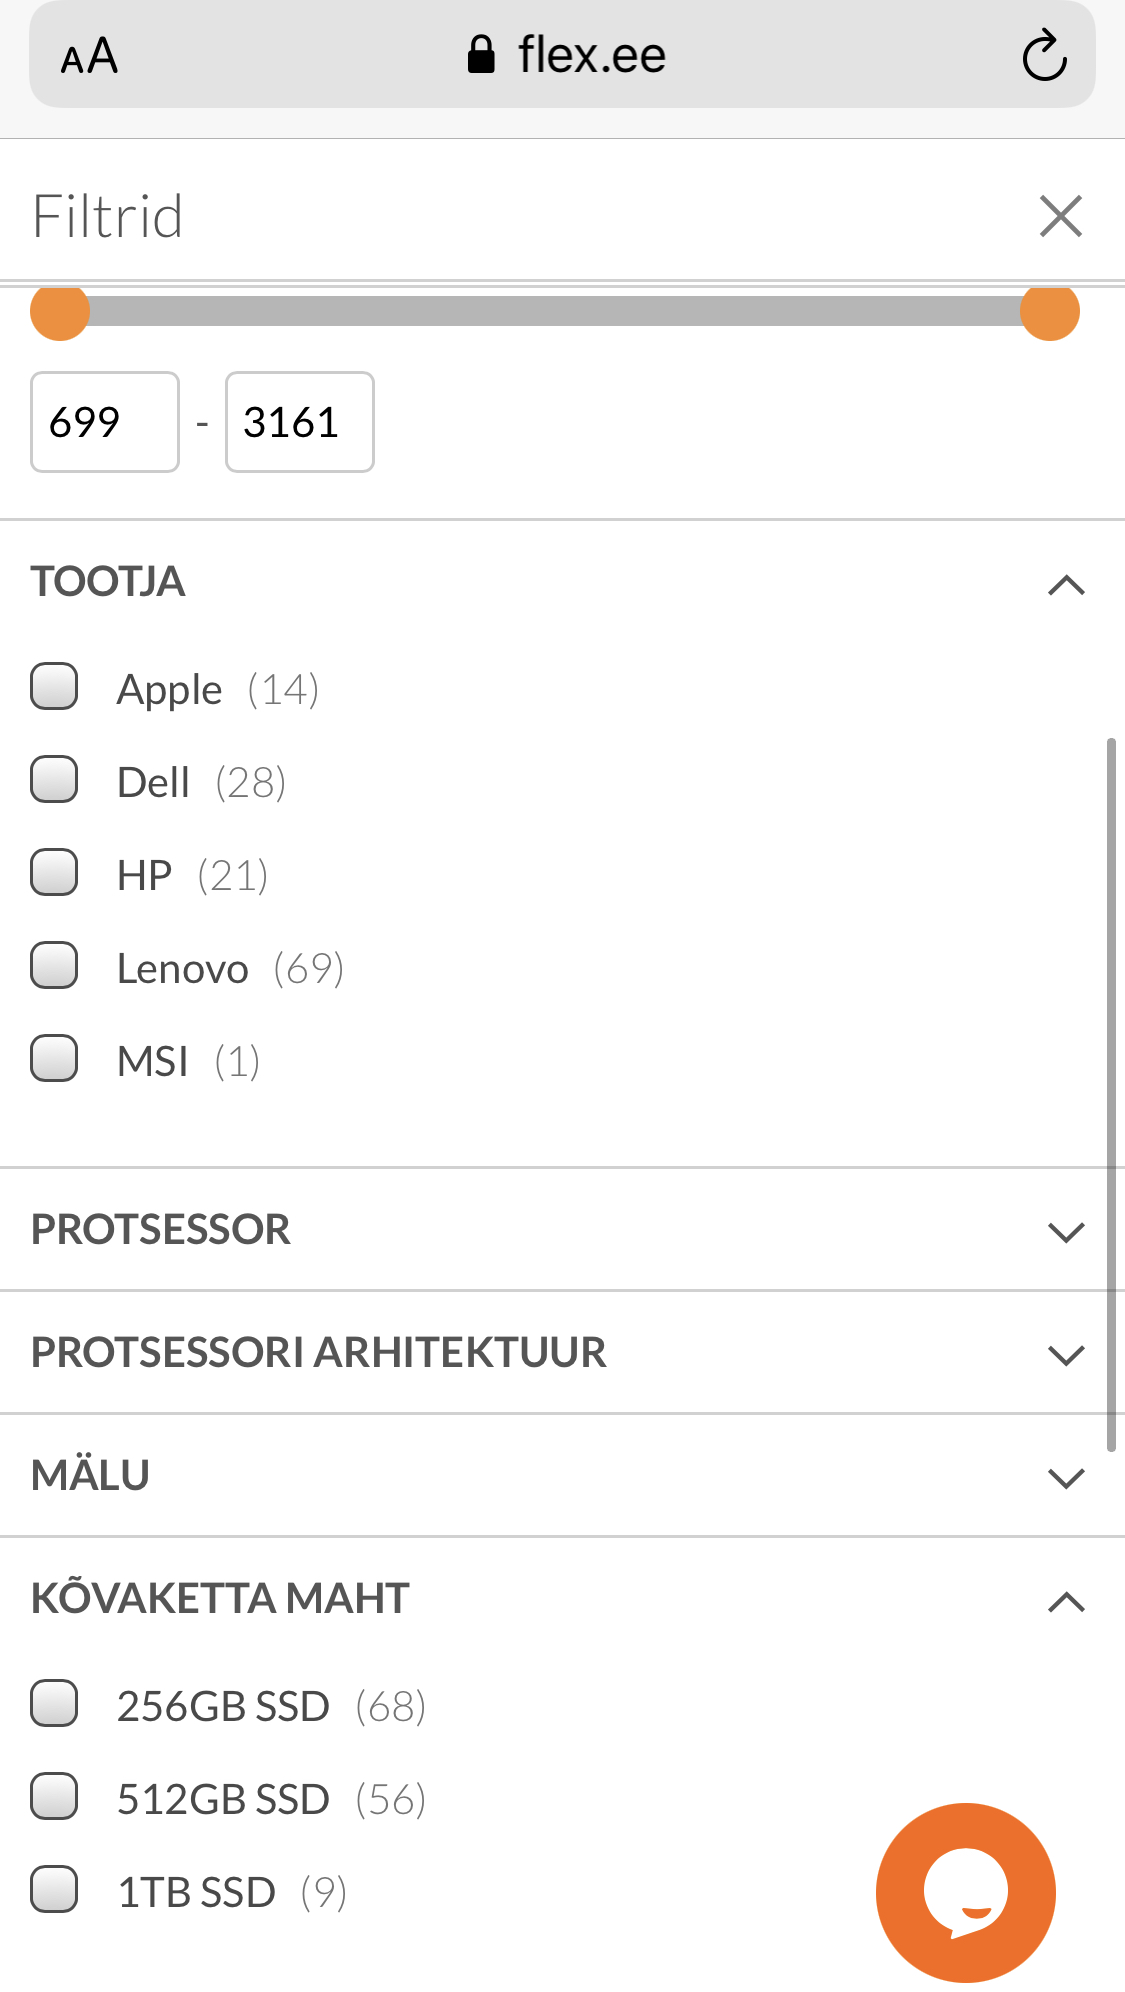Screen dimensions: 1125x1992
Task: Enable the Lenovo filter
Action: pyautogui.click(x=54, y=966)
